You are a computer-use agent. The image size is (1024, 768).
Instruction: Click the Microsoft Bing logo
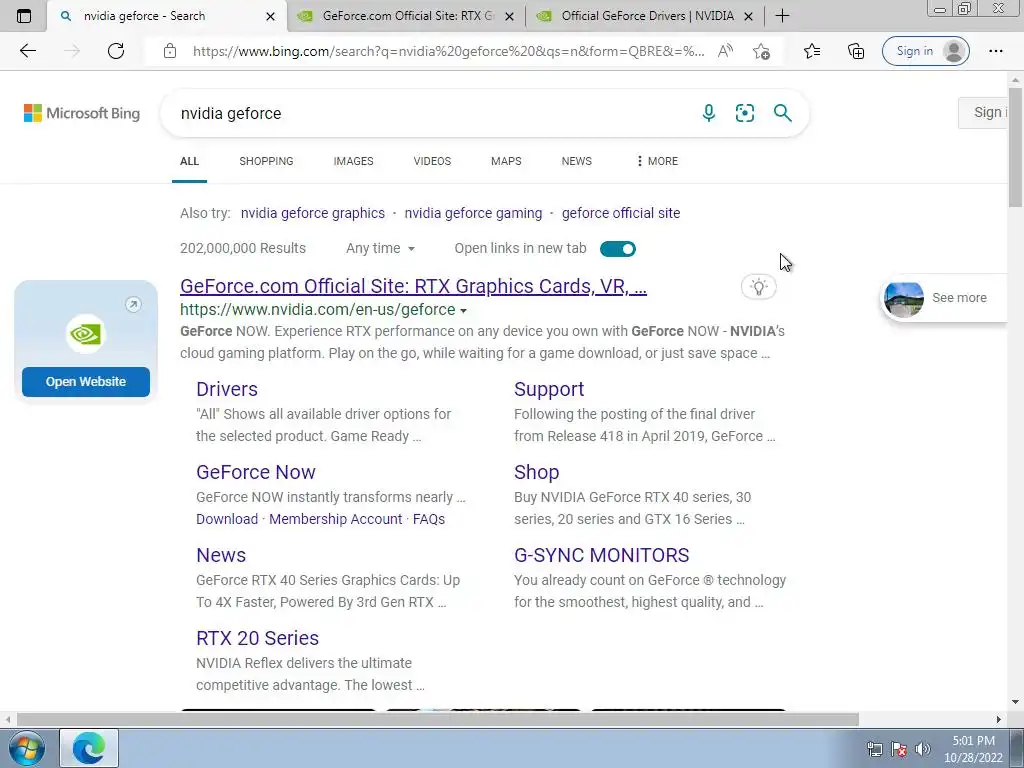[x=82, y=113]
